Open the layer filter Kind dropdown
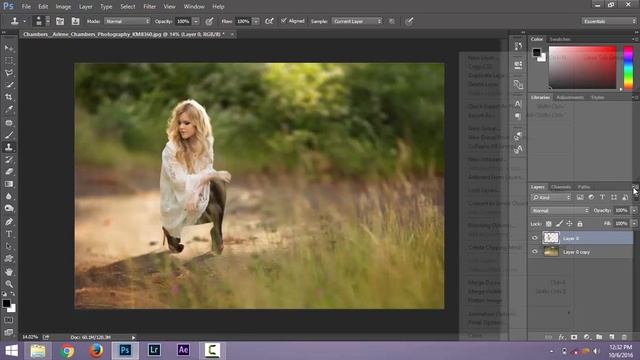The image size is (640, 360). pyautogui.click(x=551, y=198)
